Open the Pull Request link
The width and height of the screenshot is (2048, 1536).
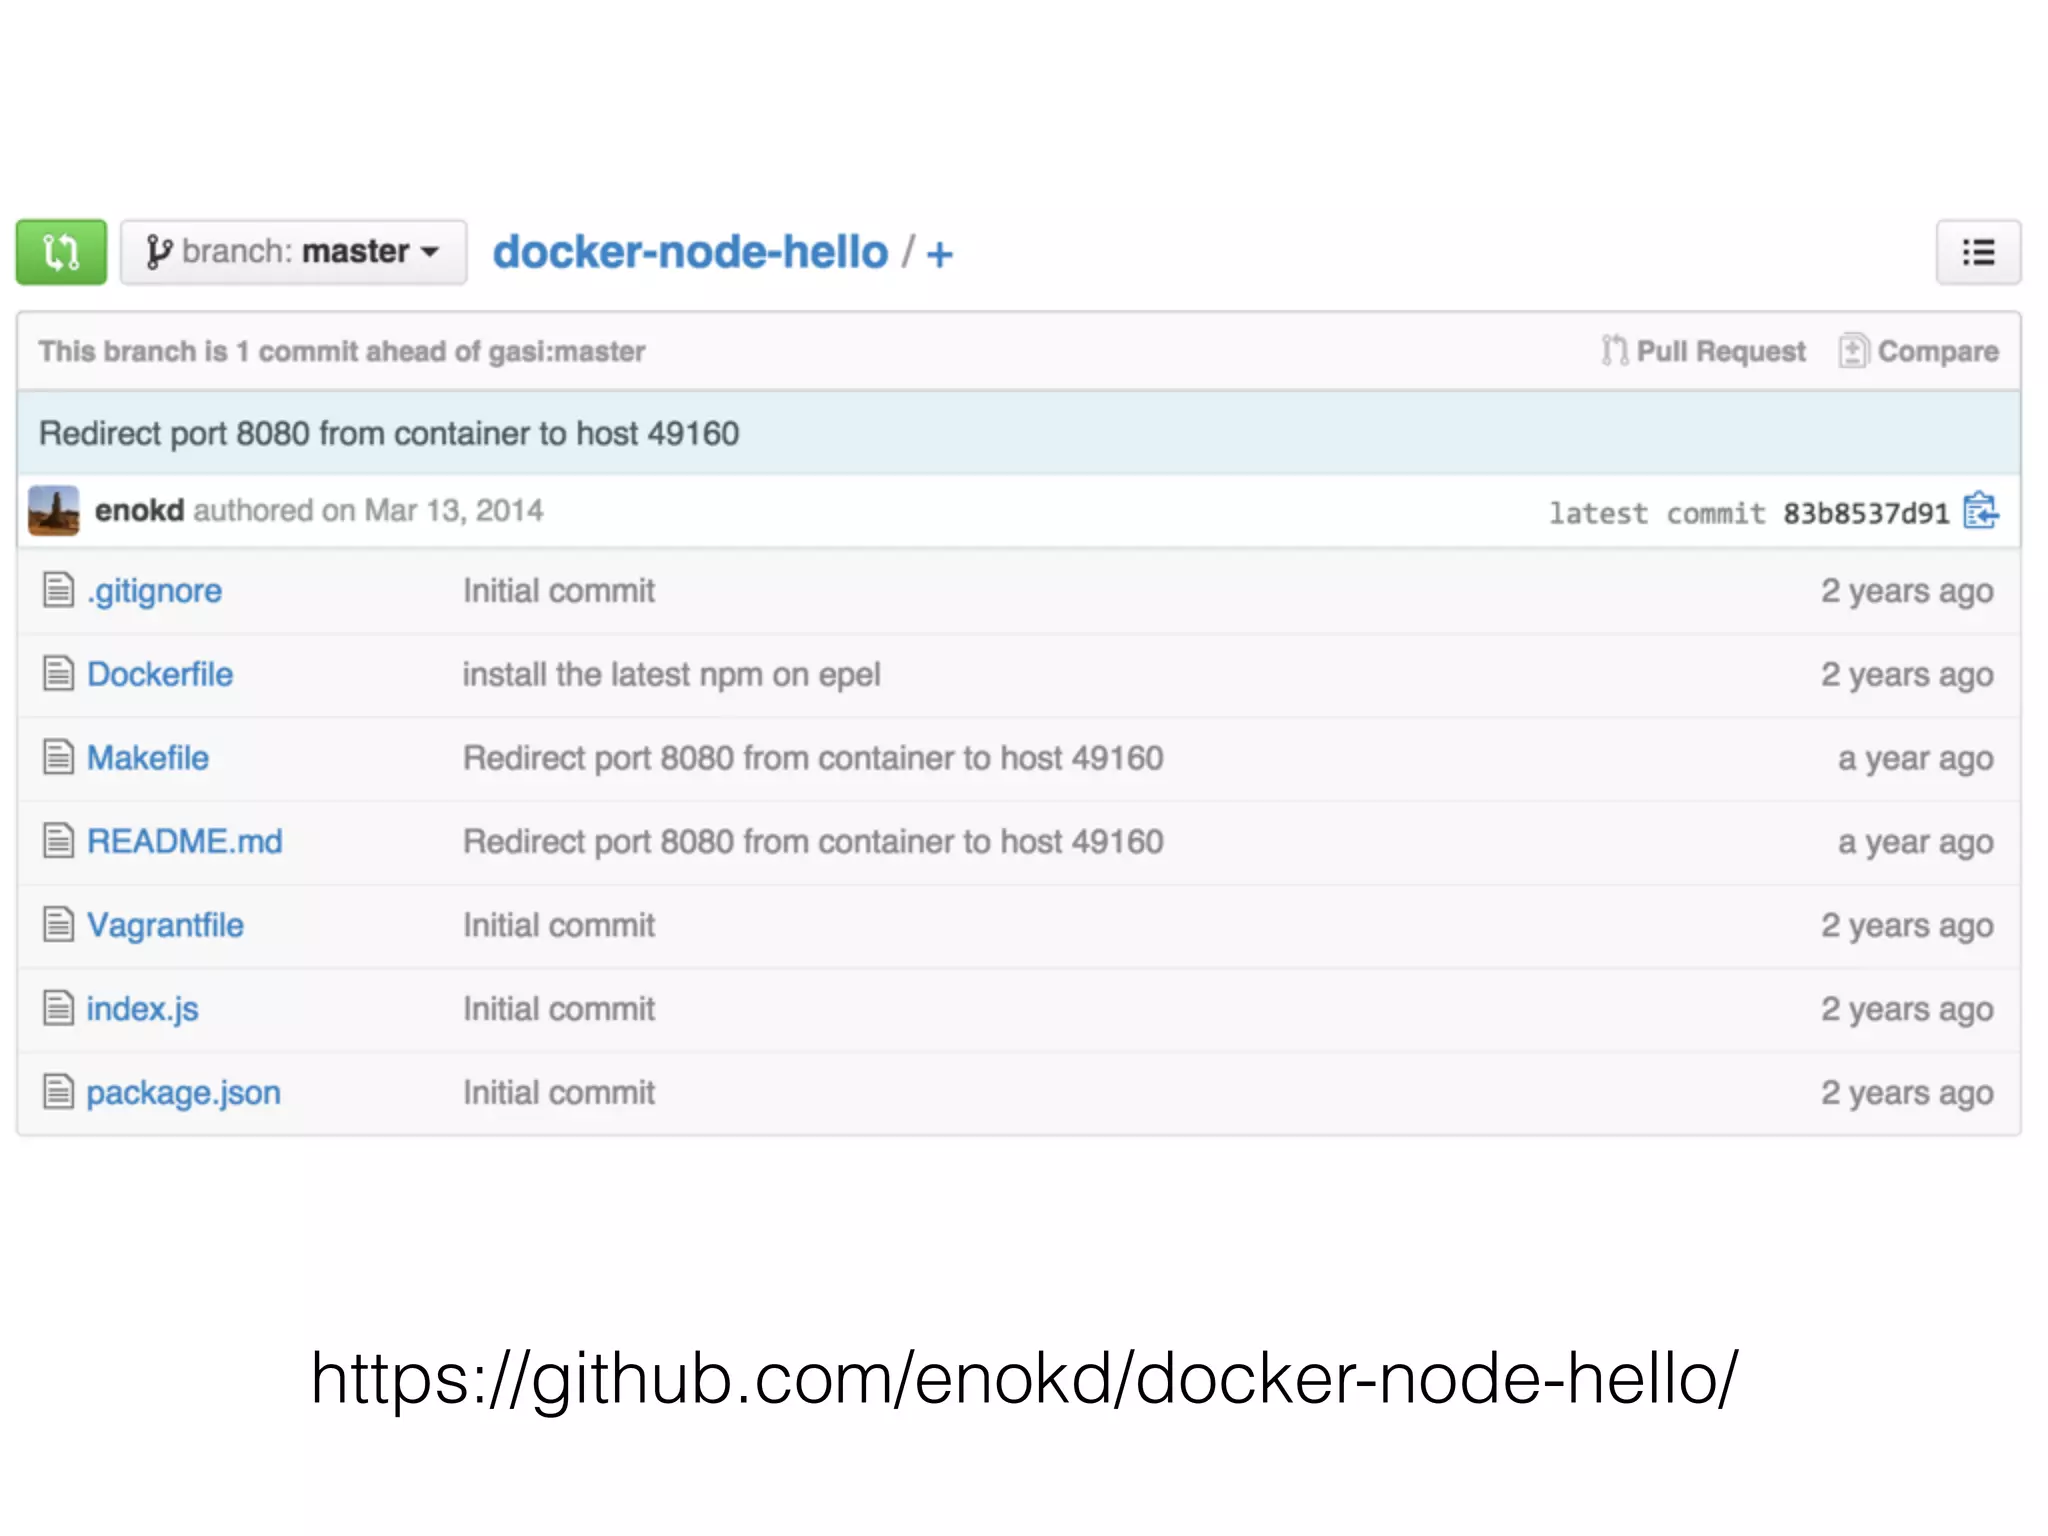coord(1704,351)
